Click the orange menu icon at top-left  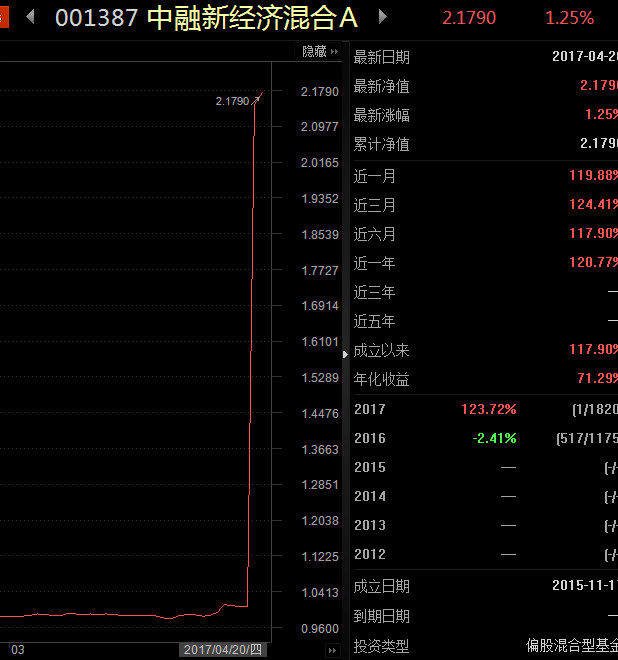click(x=4, y=18)
